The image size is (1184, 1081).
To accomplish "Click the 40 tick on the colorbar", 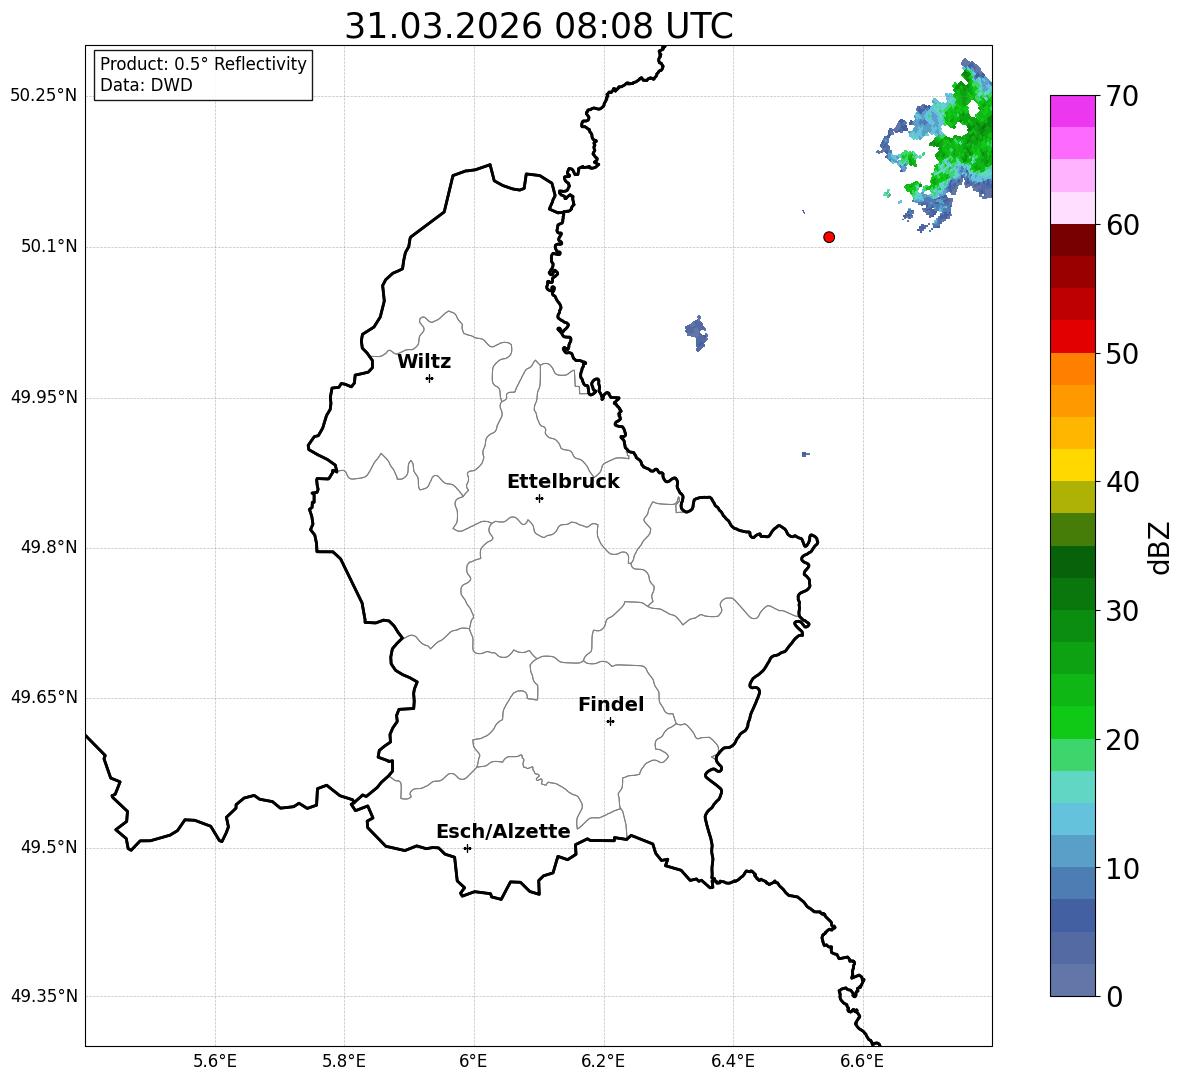I will 1122,482.
